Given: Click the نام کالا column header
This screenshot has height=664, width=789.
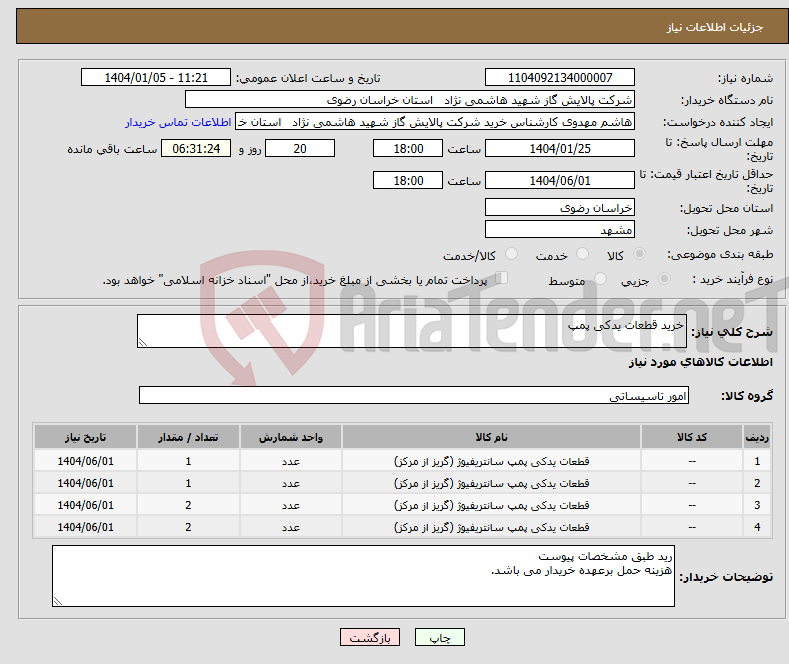Looking at the screenshot, I should (492, 437).
